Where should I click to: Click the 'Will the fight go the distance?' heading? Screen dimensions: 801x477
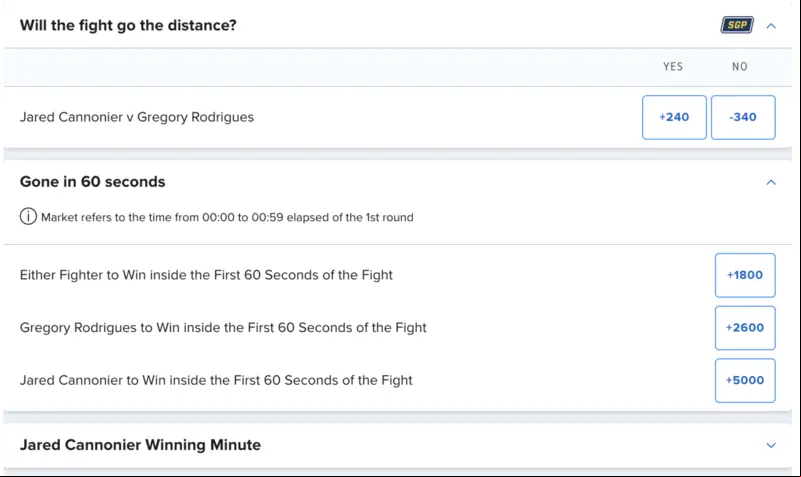pyautogui.click(x=128, y=26)
